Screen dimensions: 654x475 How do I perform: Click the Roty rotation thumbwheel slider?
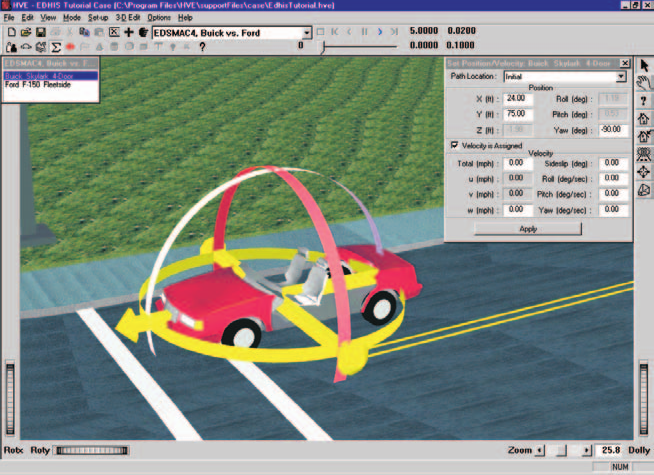tap(92, 450)
